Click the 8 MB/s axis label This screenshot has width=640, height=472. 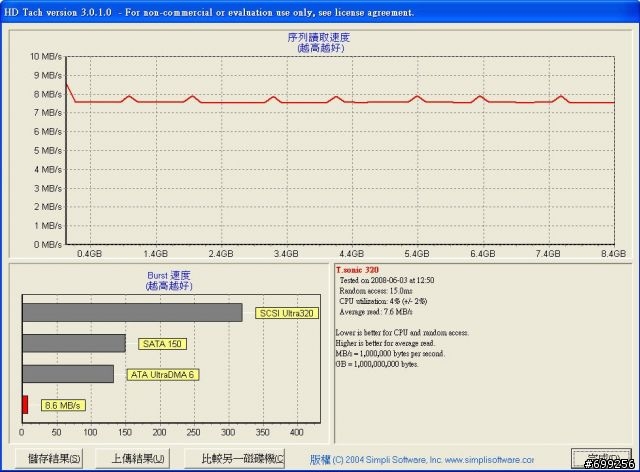click(48, 94)
